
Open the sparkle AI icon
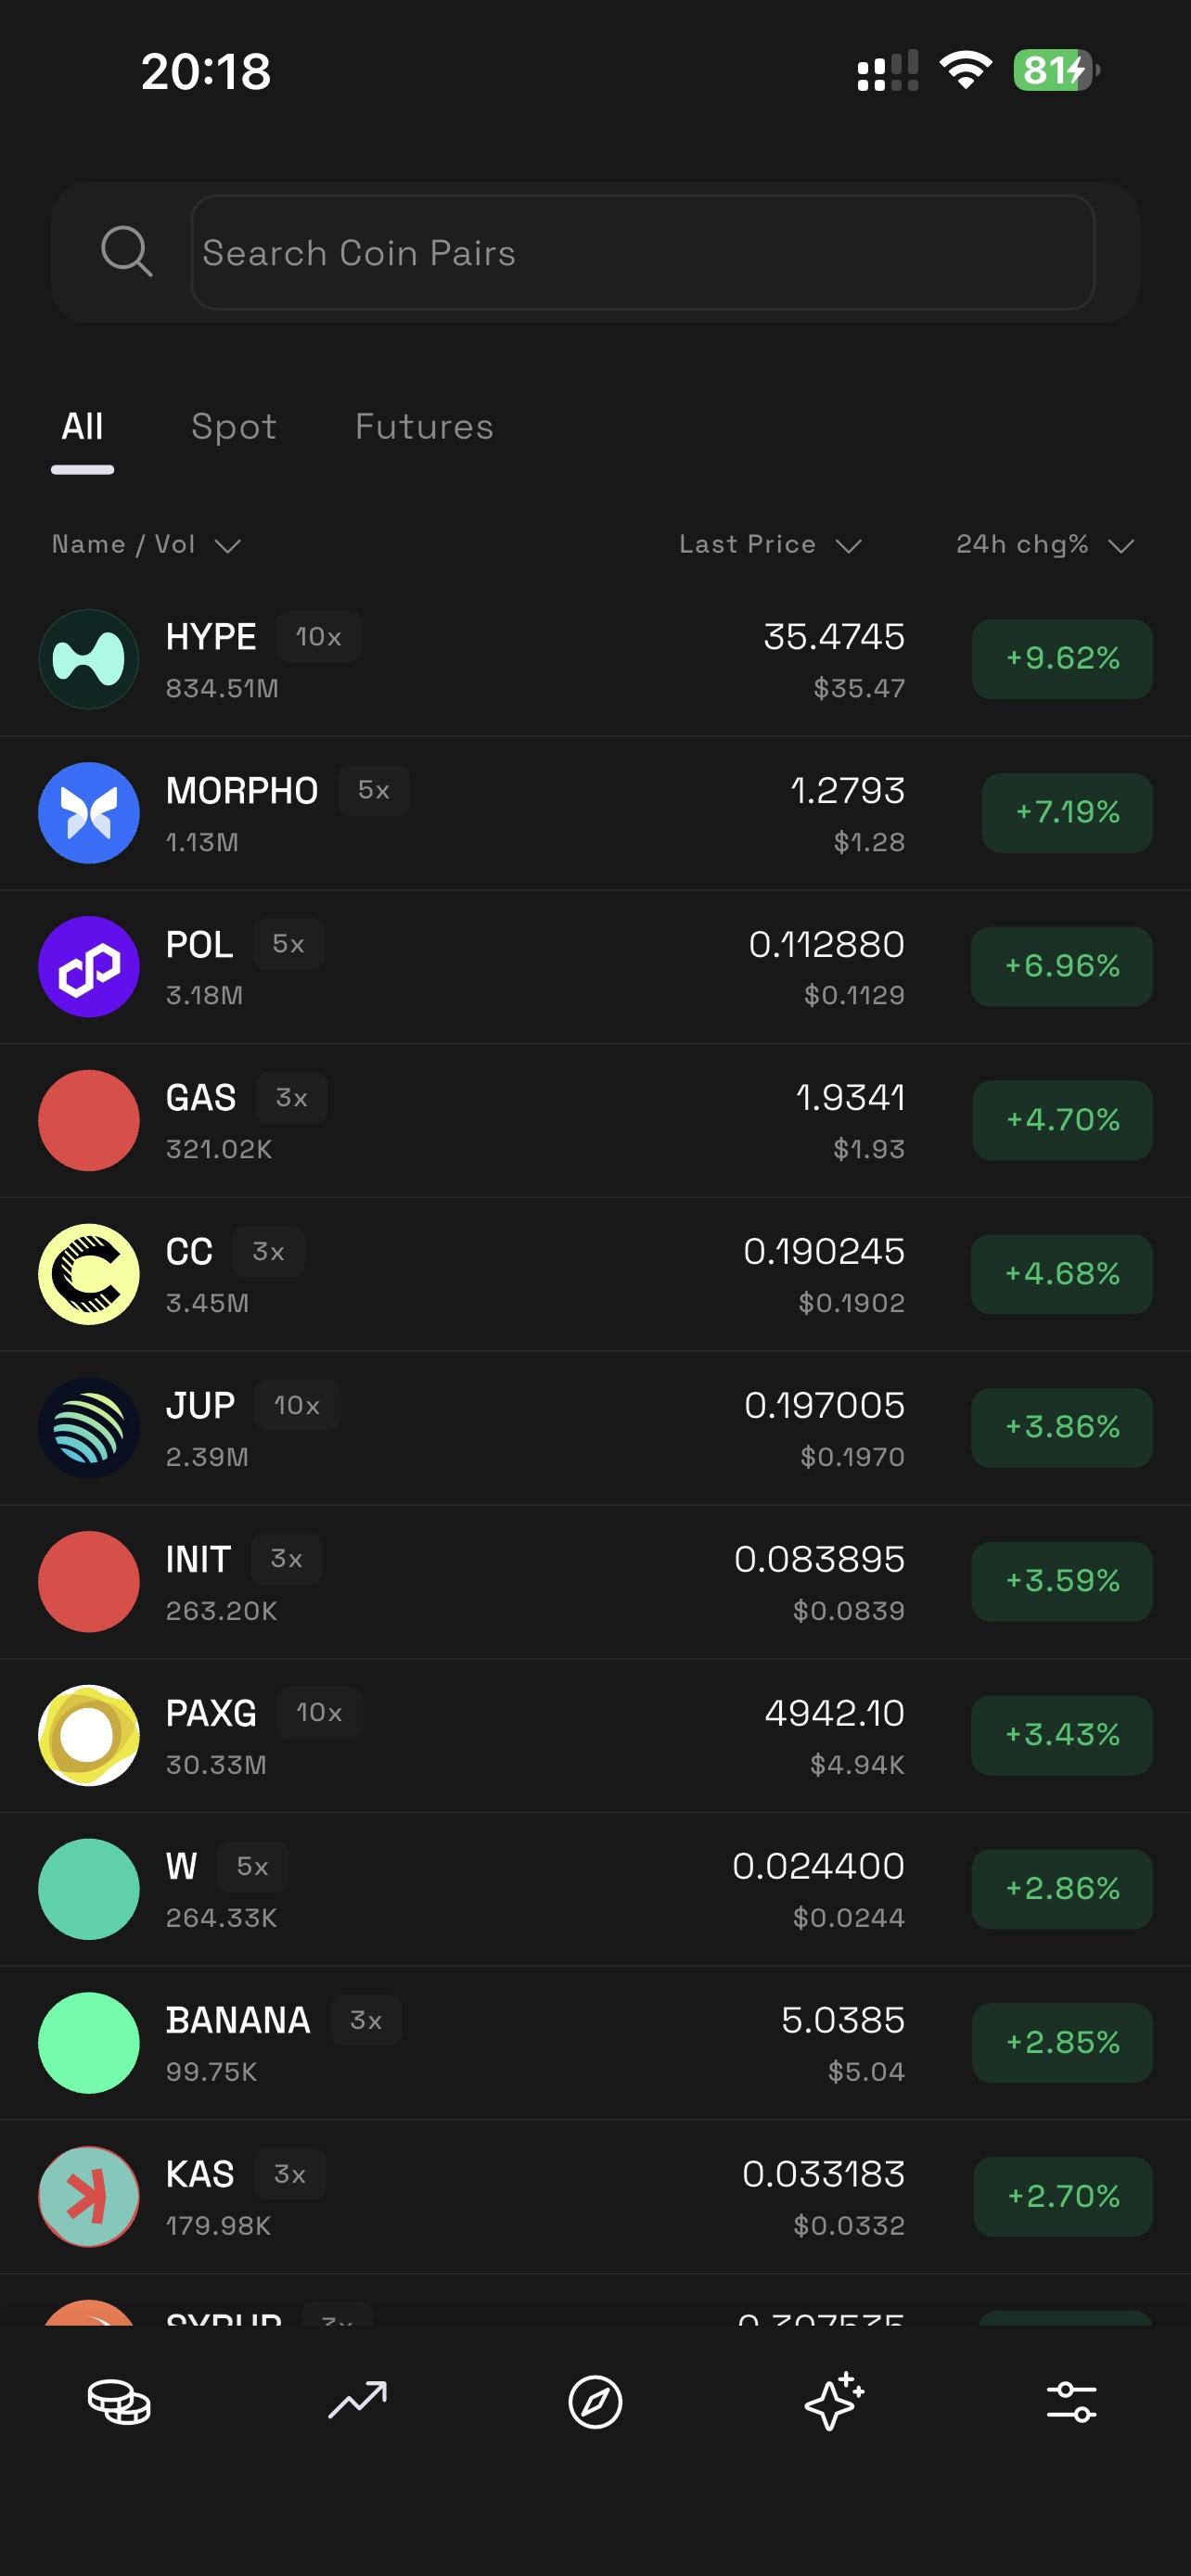pos(833,2401)
